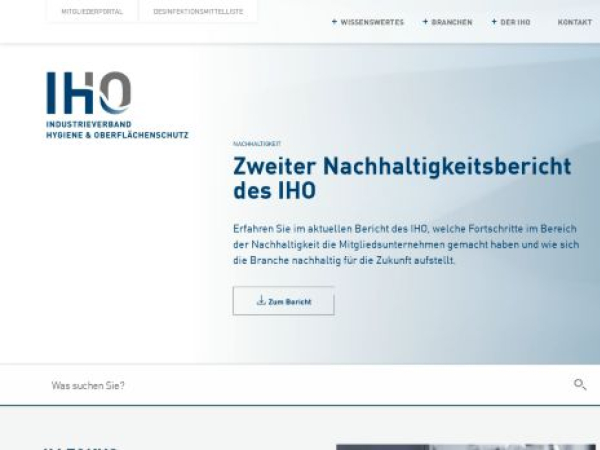The width and height of the screenshot is (600, 450).
Task: Open the Desinfektionsmittelliste tab
Action: [x=198, y=11]
